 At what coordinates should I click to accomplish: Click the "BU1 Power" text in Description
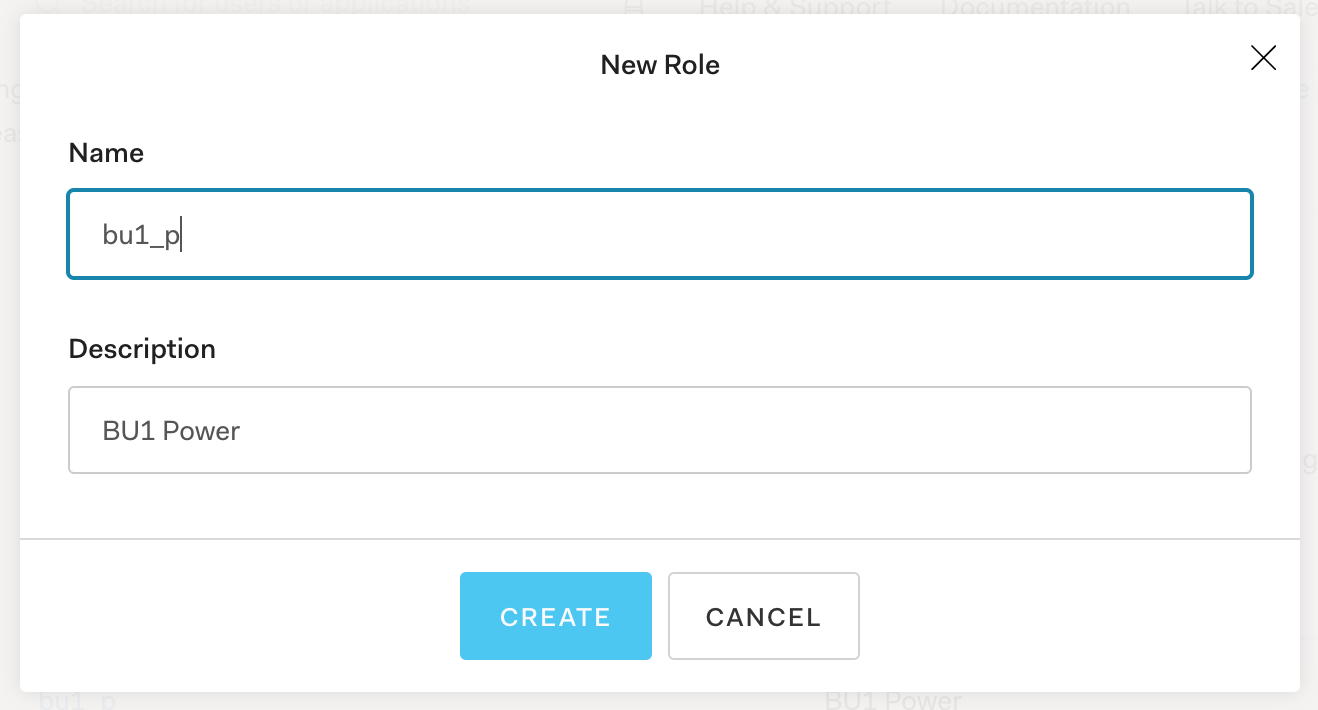tap(171, 431)
